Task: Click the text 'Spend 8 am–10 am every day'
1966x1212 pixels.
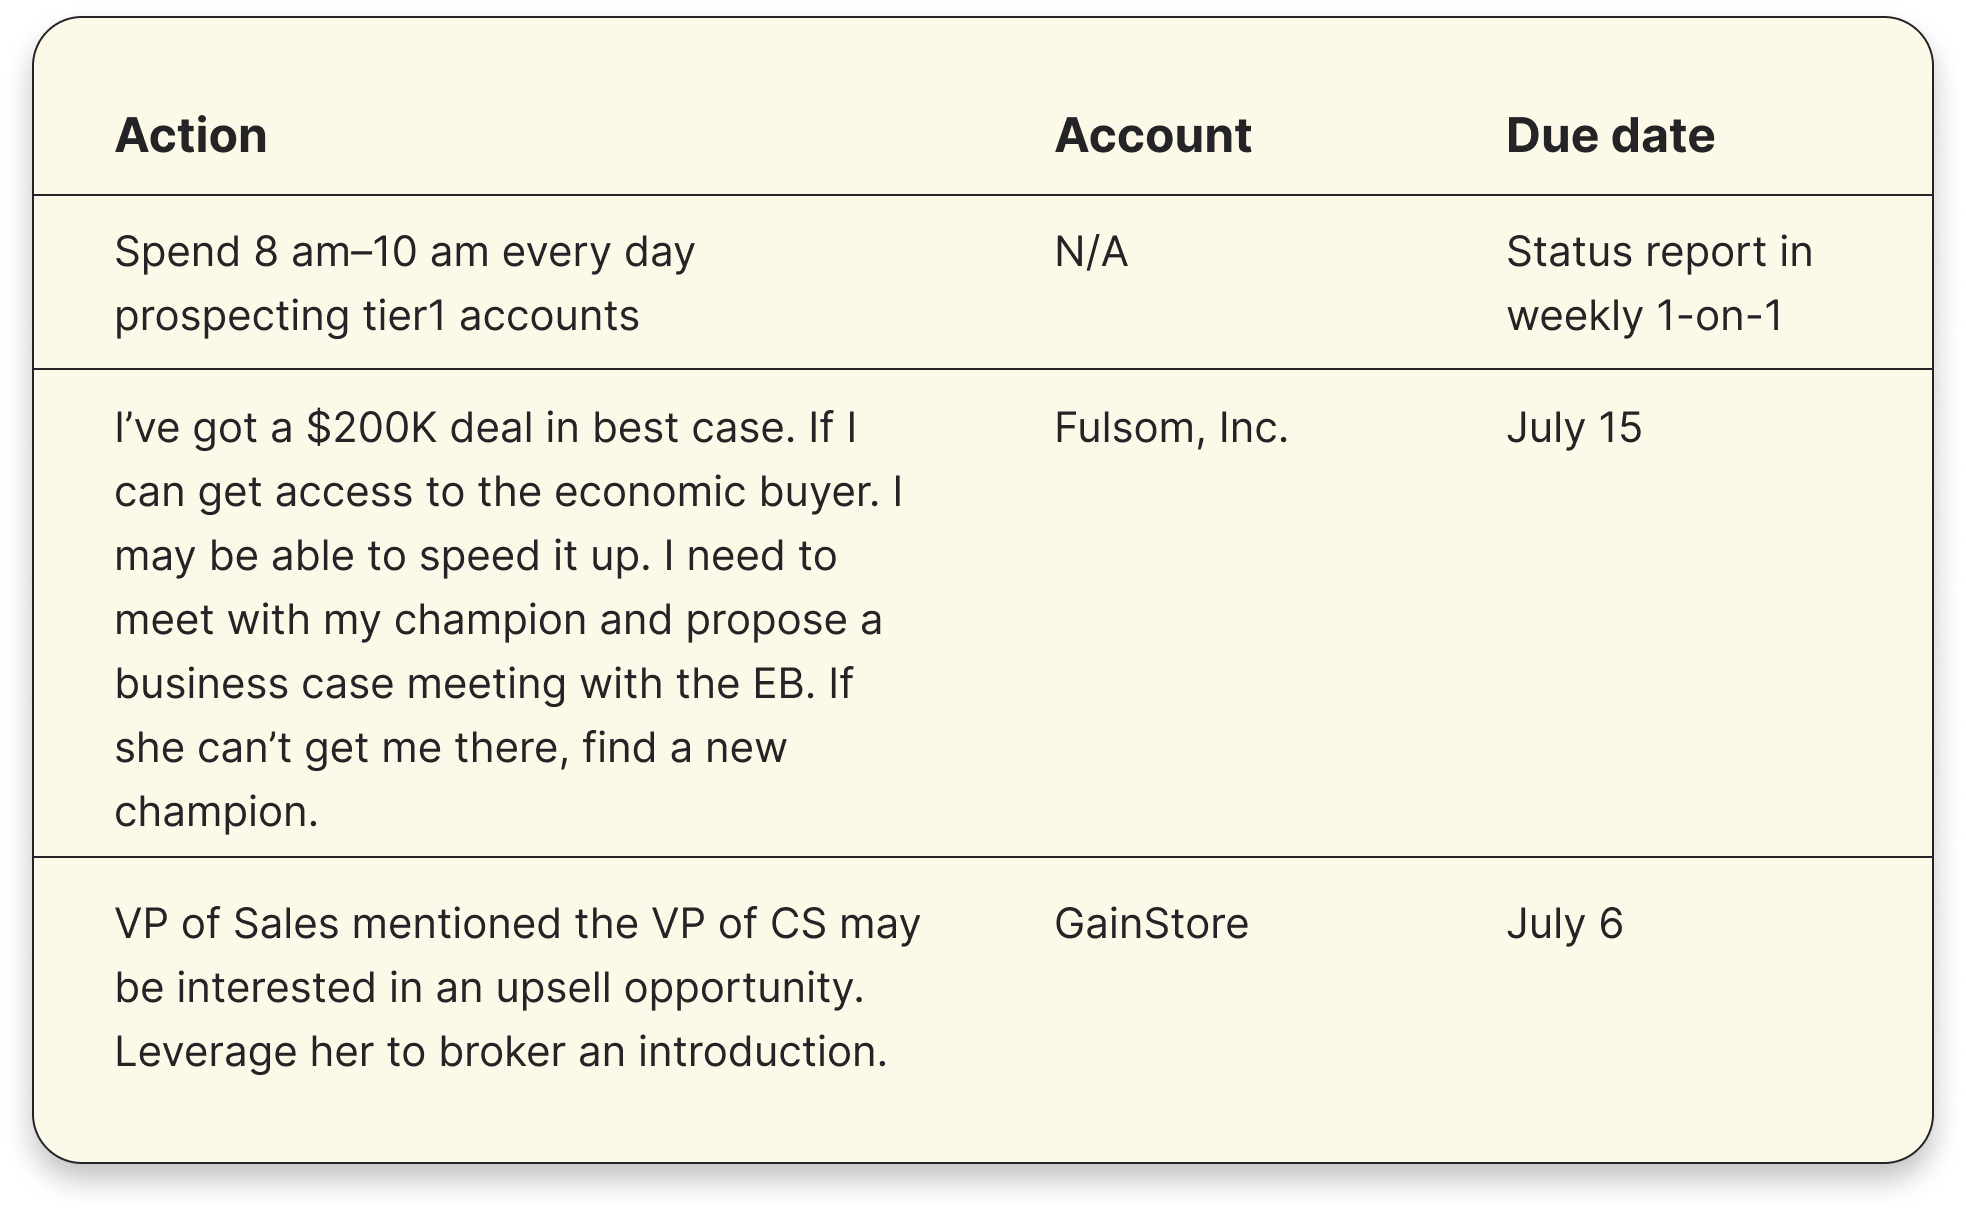Action: pyautogui.click(x=404, y=252)
